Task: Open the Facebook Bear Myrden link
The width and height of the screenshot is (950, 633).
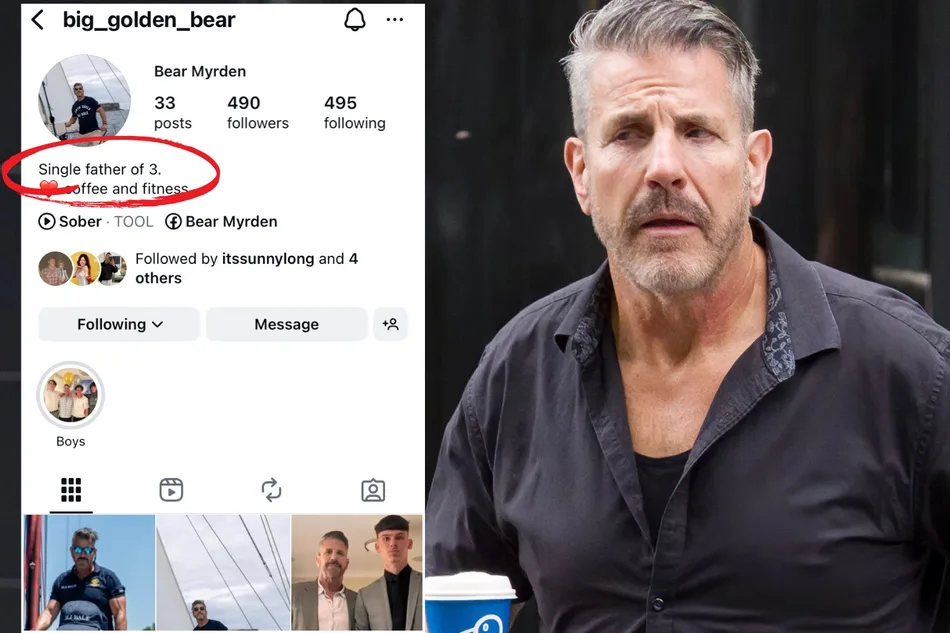Action: (222, 222)
